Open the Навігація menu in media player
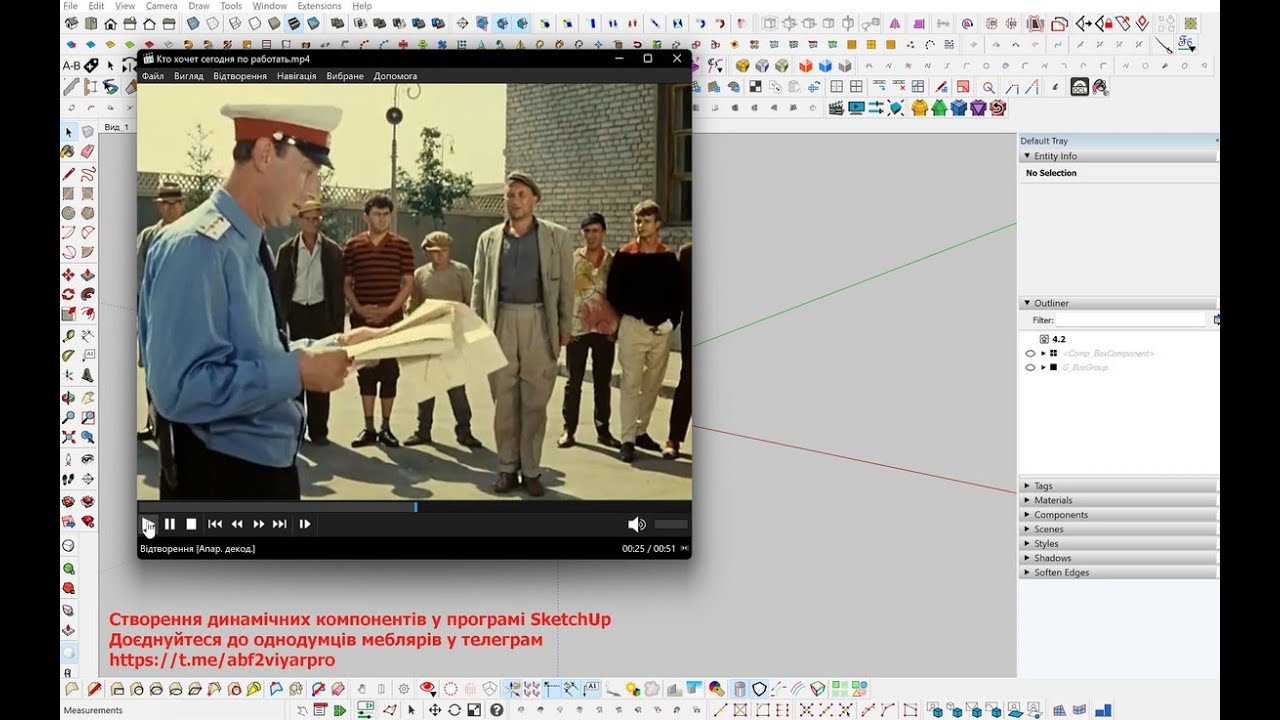Viewport: 1280px width, 720px height. (296, 76)
